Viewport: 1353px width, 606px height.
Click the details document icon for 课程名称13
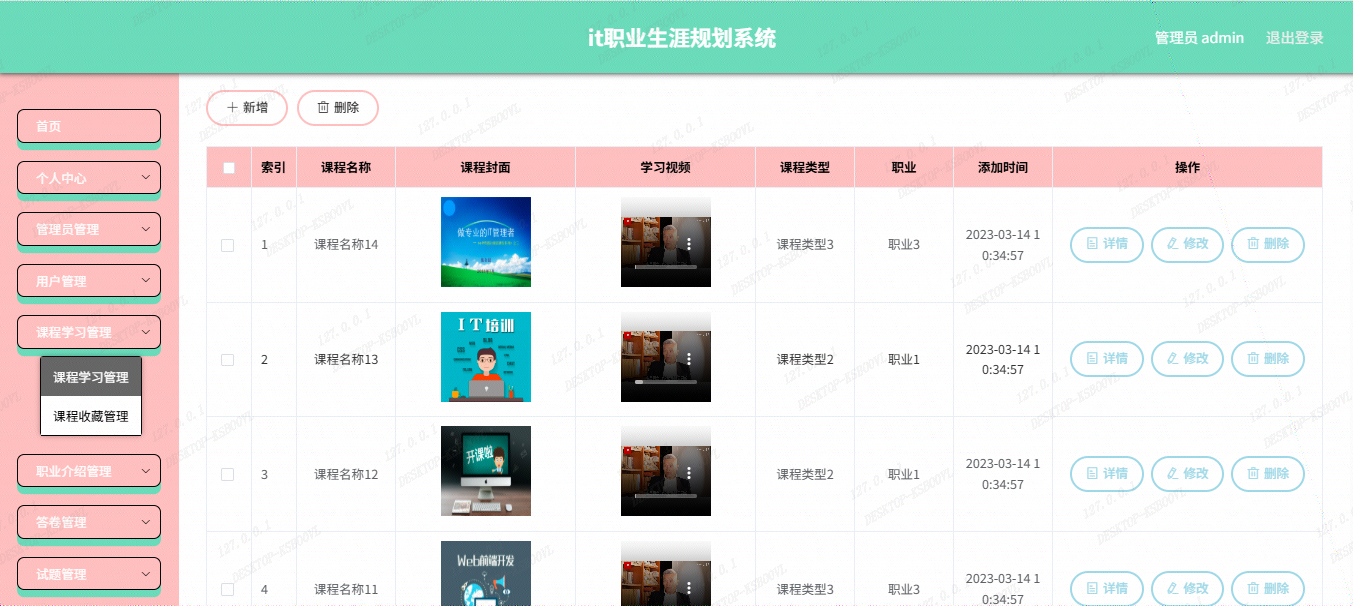(x=1093, y=359)
